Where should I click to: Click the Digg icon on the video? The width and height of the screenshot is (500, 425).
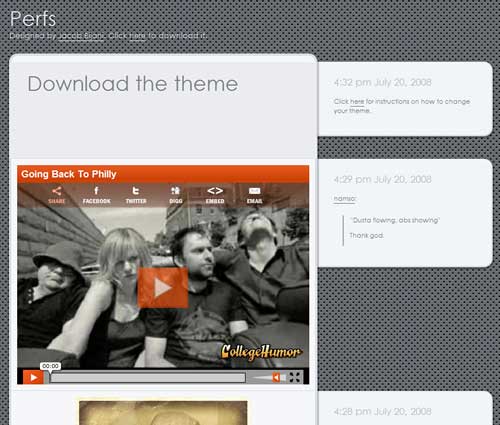click(x=175, y=195)
